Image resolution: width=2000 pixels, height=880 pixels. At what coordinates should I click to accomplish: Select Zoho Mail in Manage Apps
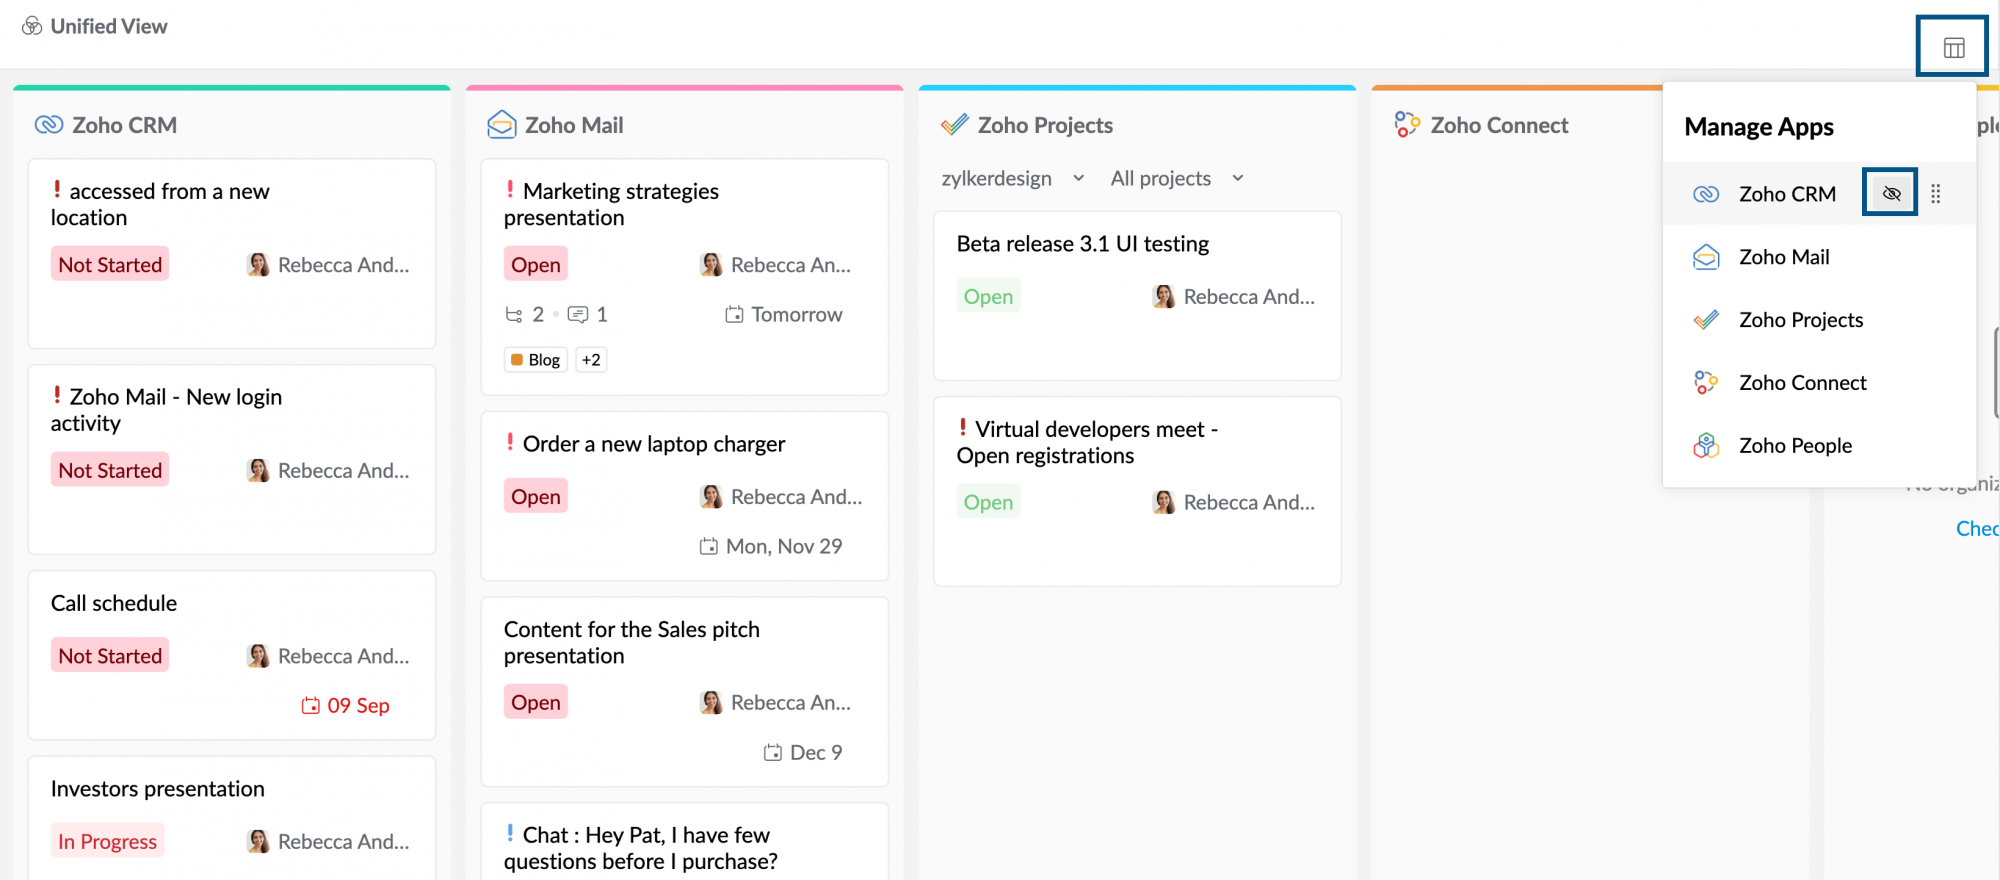point(1784,257)
